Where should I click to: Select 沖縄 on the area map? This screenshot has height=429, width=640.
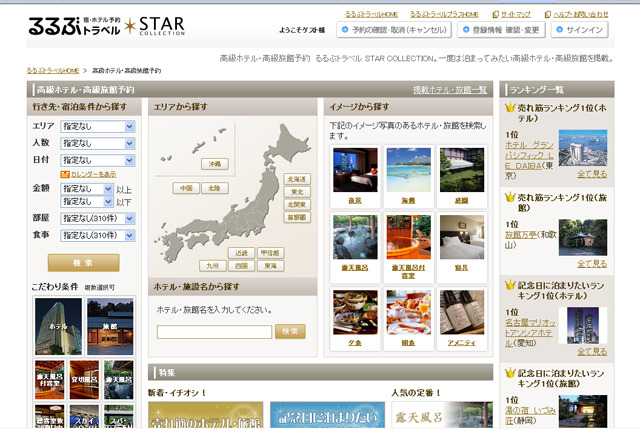tap(215, 164)
